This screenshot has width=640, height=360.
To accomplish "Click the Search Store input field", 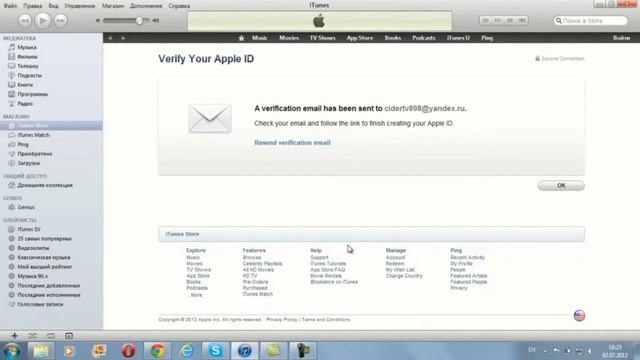I will pyautogui.click(x=591, y=20).
